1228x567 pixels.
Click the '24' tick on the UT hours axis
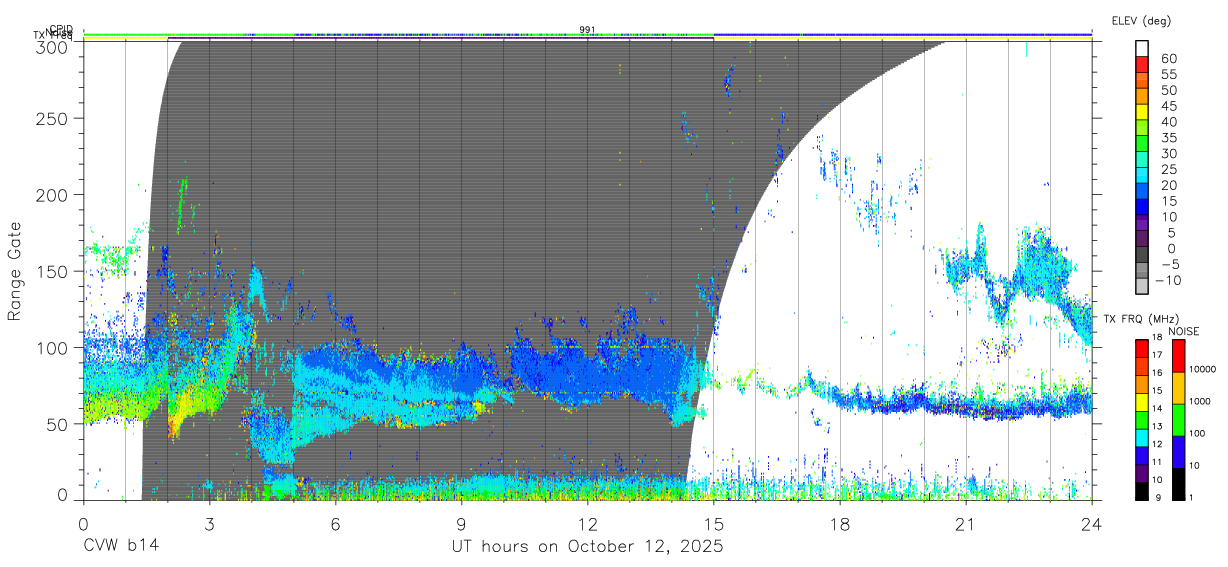pos(1092,524)
